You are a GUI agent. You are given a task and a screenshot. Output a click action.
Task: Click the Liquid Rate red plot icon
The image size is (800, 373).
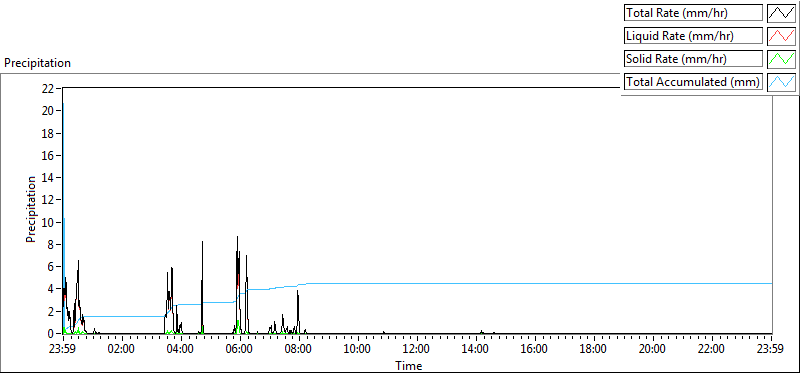(781, 36)
